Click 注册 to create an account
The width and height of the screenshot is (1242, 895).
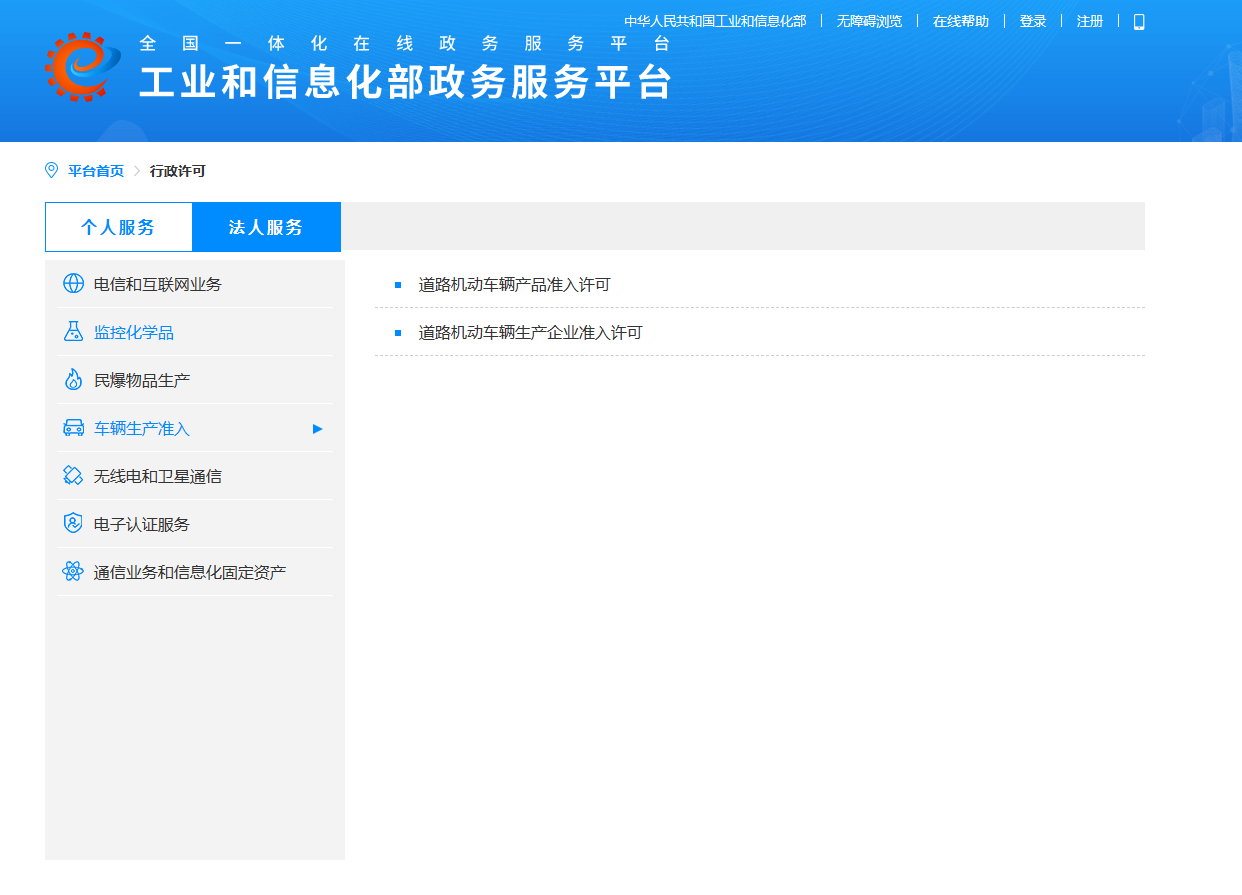click(x=1090, y=21)
